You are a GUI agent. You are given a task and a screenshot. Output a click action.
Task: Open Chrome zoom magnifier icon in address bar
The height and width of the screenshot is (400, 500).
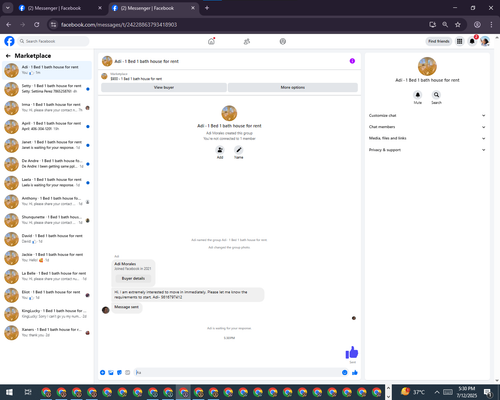(445, 25)
